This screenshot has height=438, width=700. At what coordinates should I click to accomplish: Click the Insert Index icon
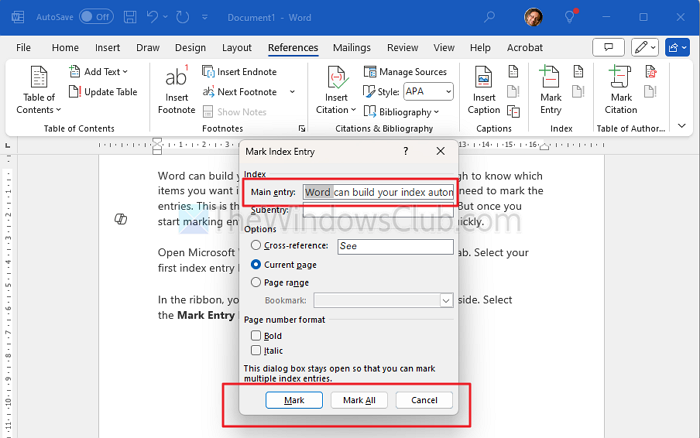(579, 71)
